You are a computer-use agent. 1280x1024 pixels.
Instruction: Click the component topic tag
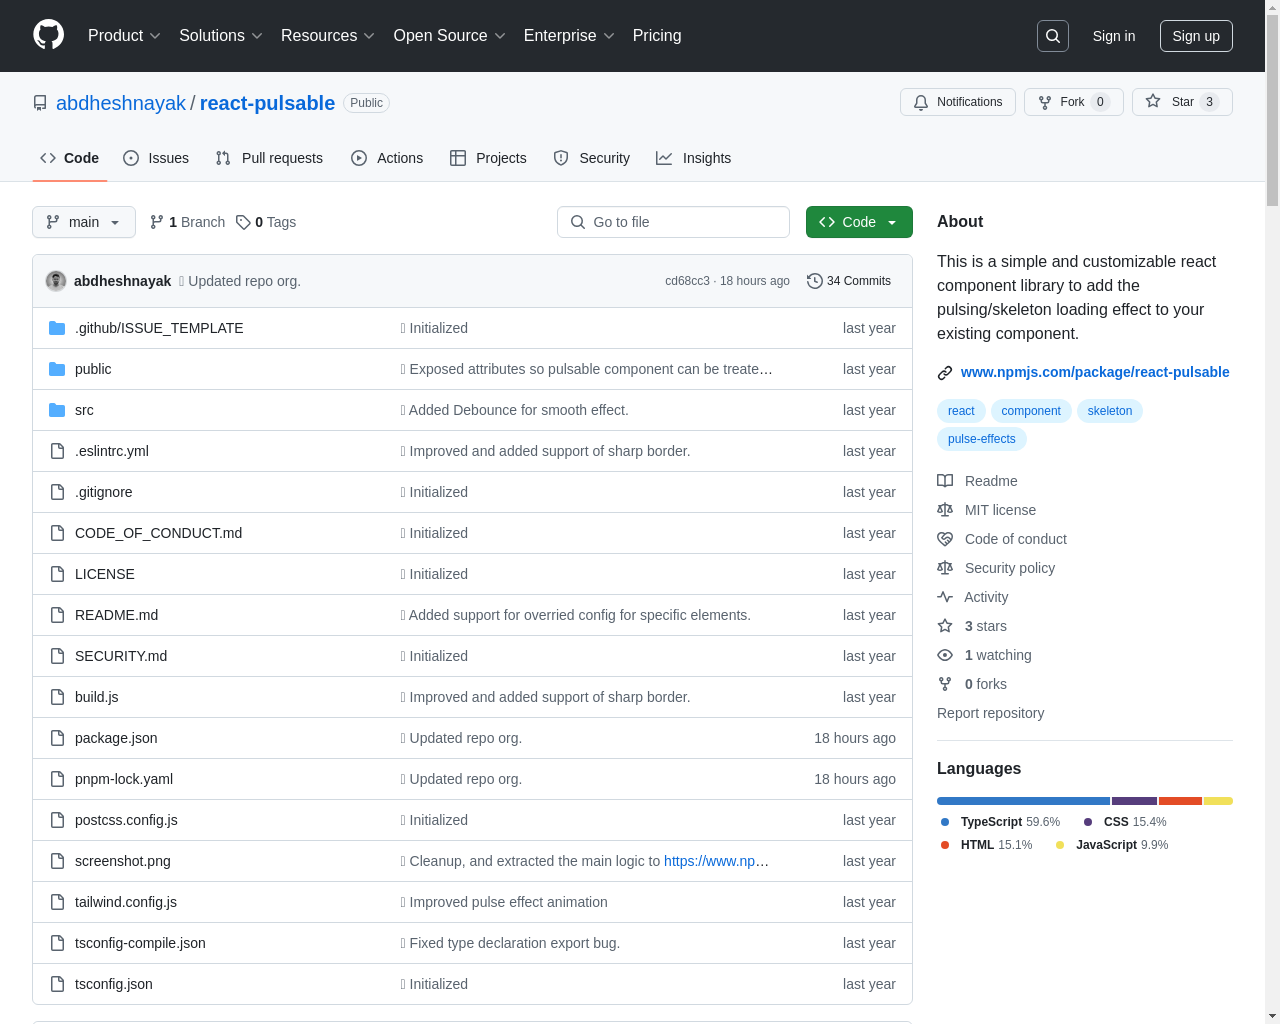tap(1031, 411)
